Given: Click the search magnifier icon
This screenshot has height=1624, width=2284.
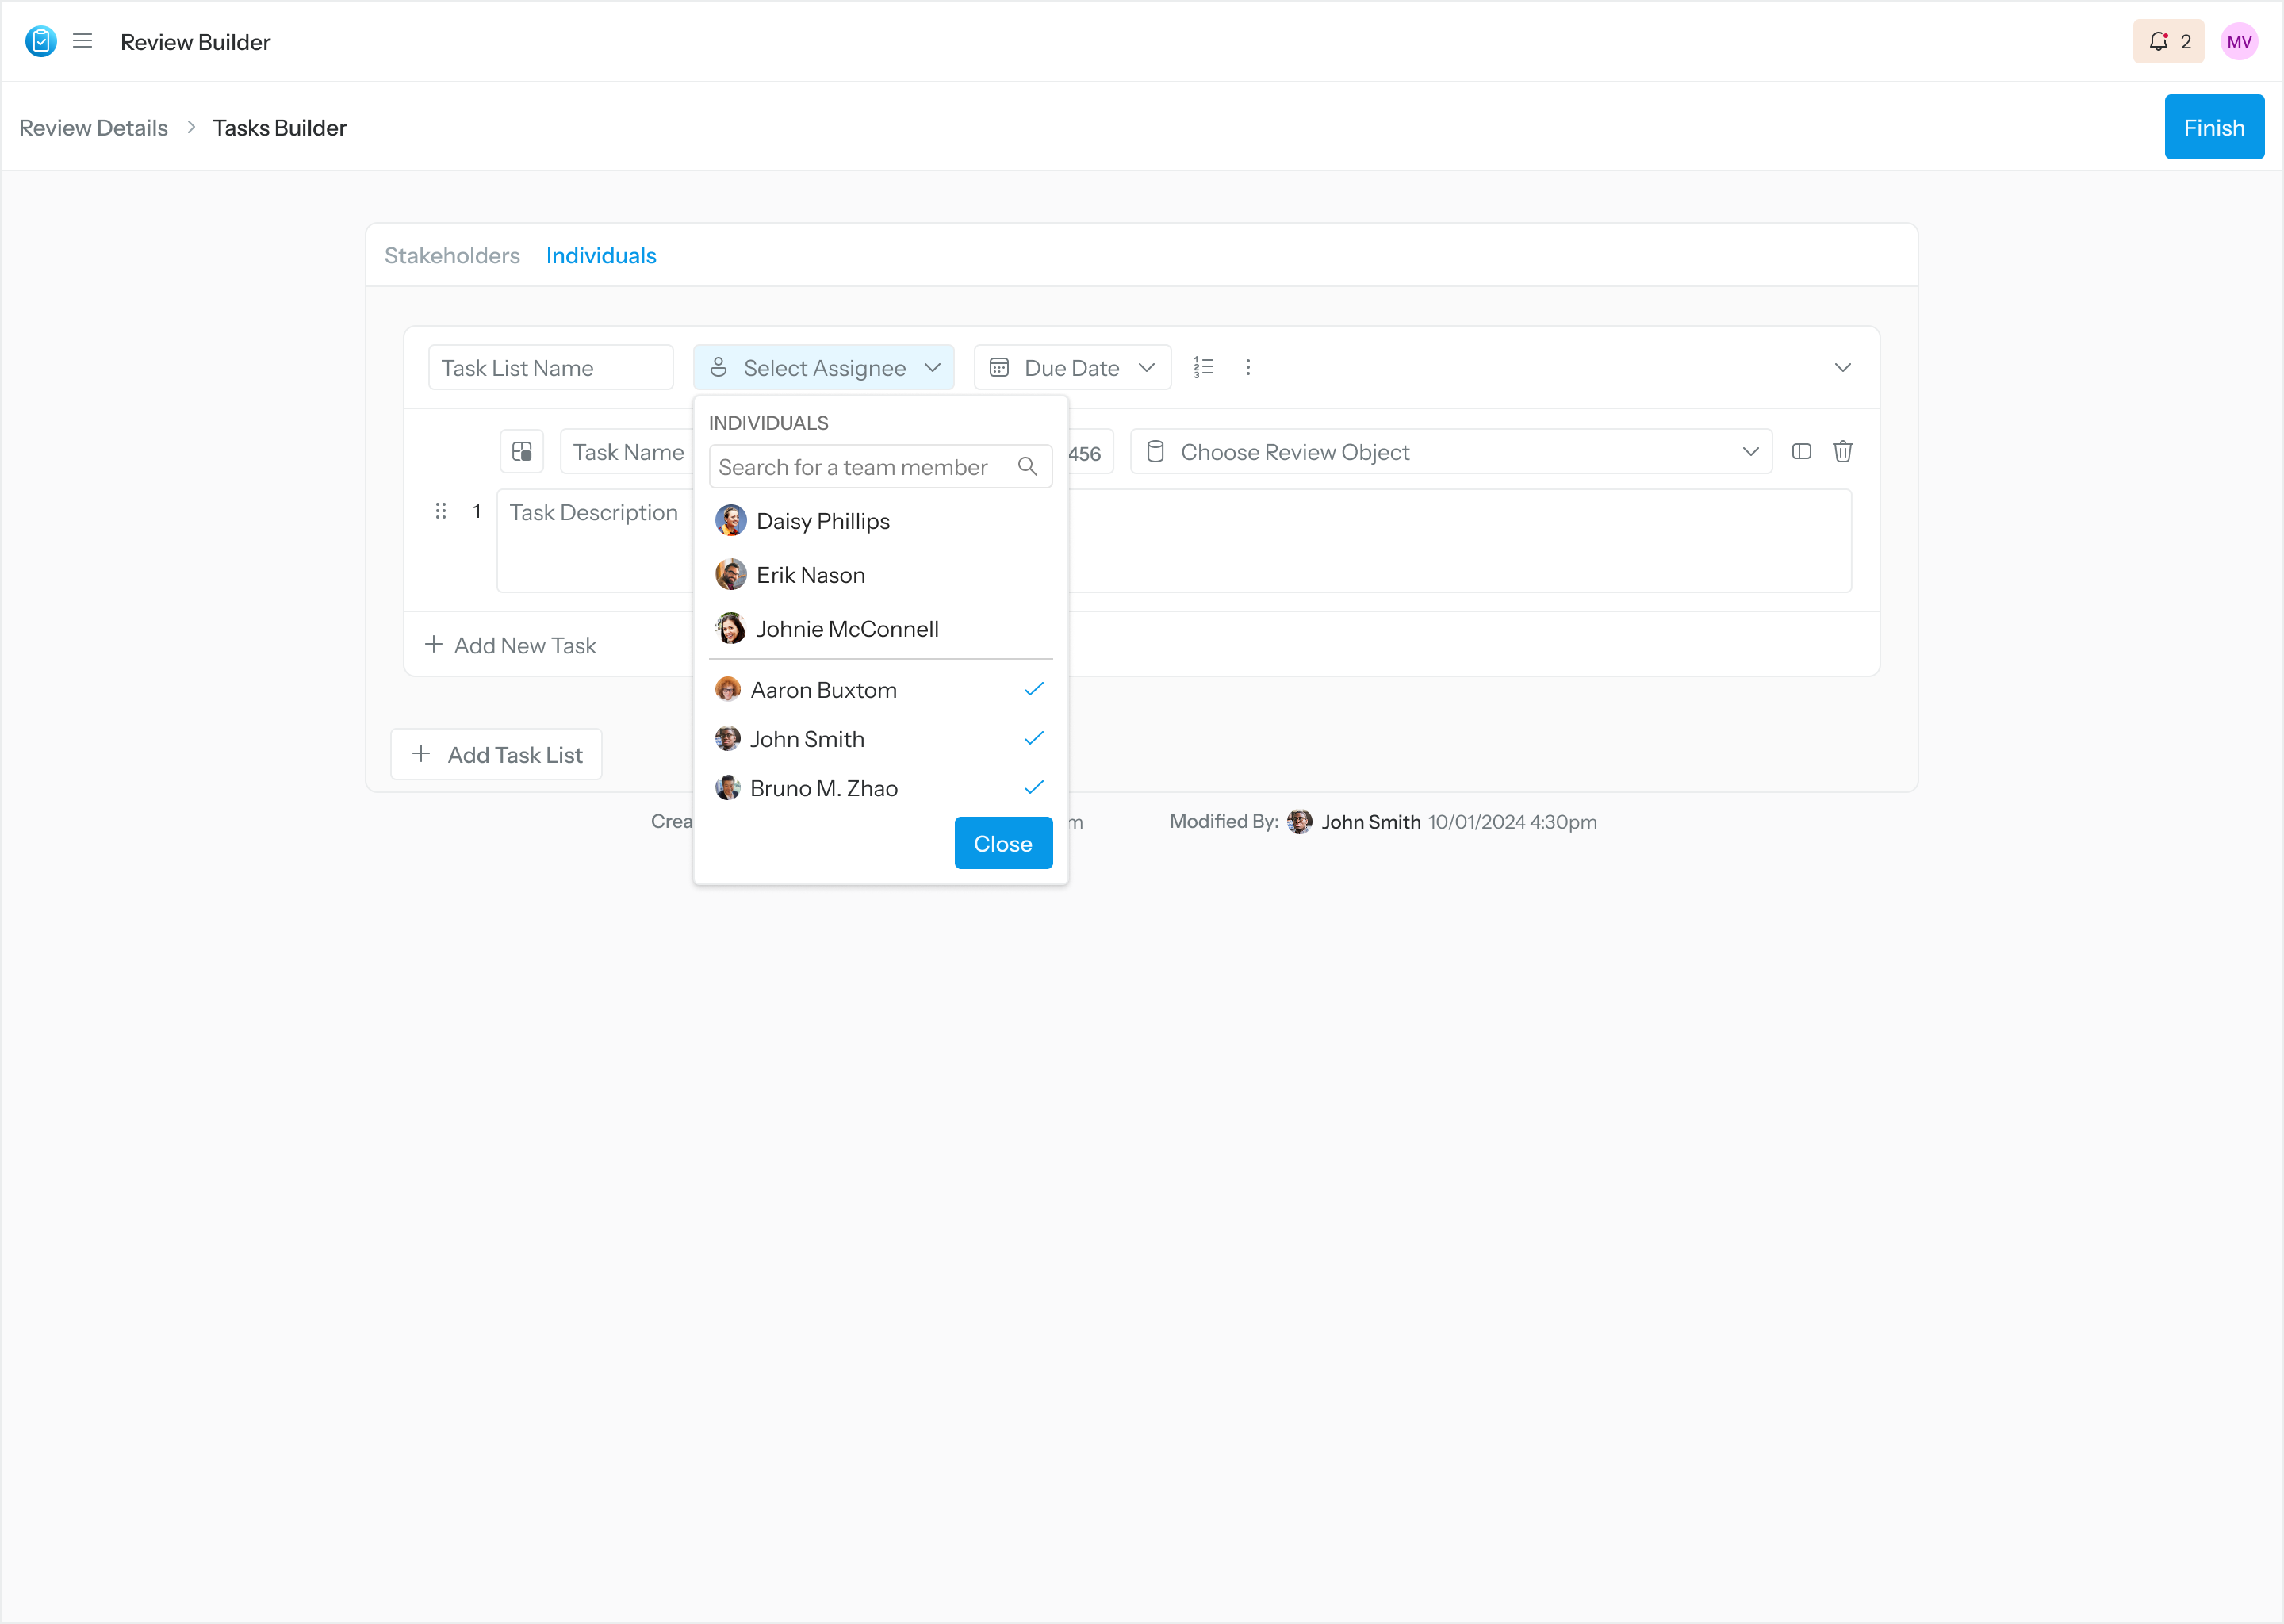Looking at the screenshot, I should [1026, 466].
